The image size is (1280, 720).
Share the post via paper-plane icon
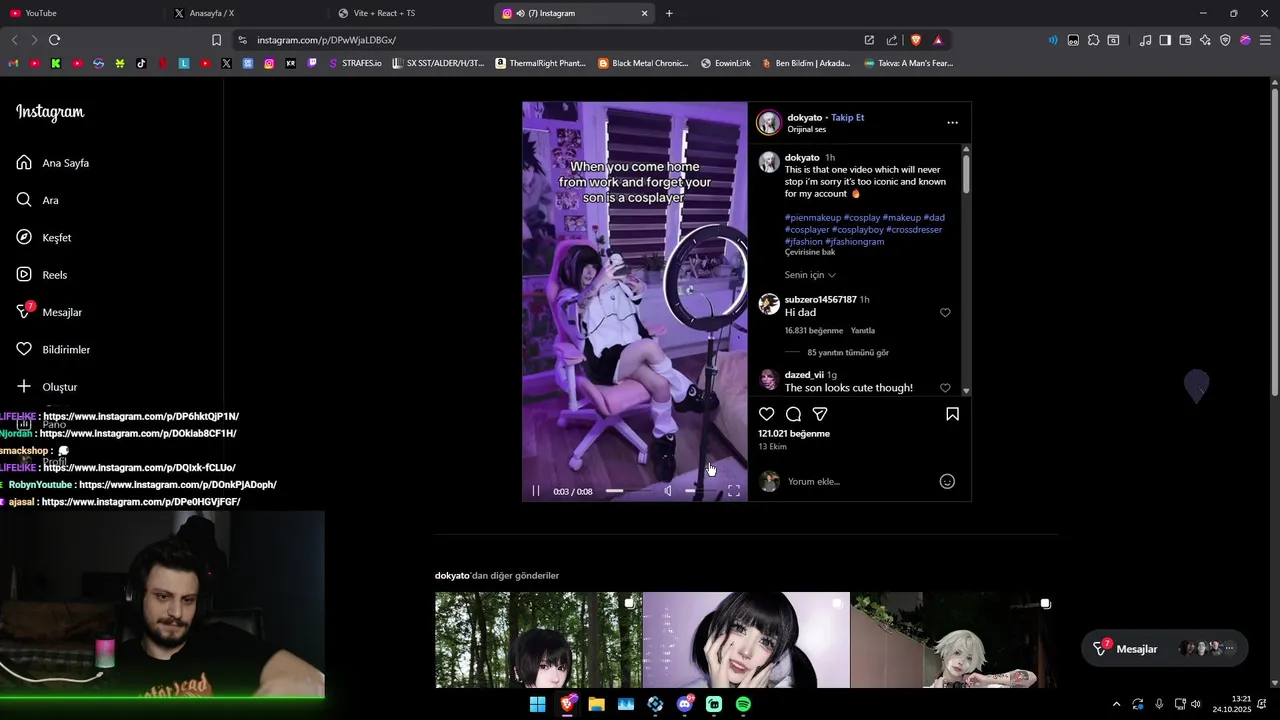click(820, 414)
